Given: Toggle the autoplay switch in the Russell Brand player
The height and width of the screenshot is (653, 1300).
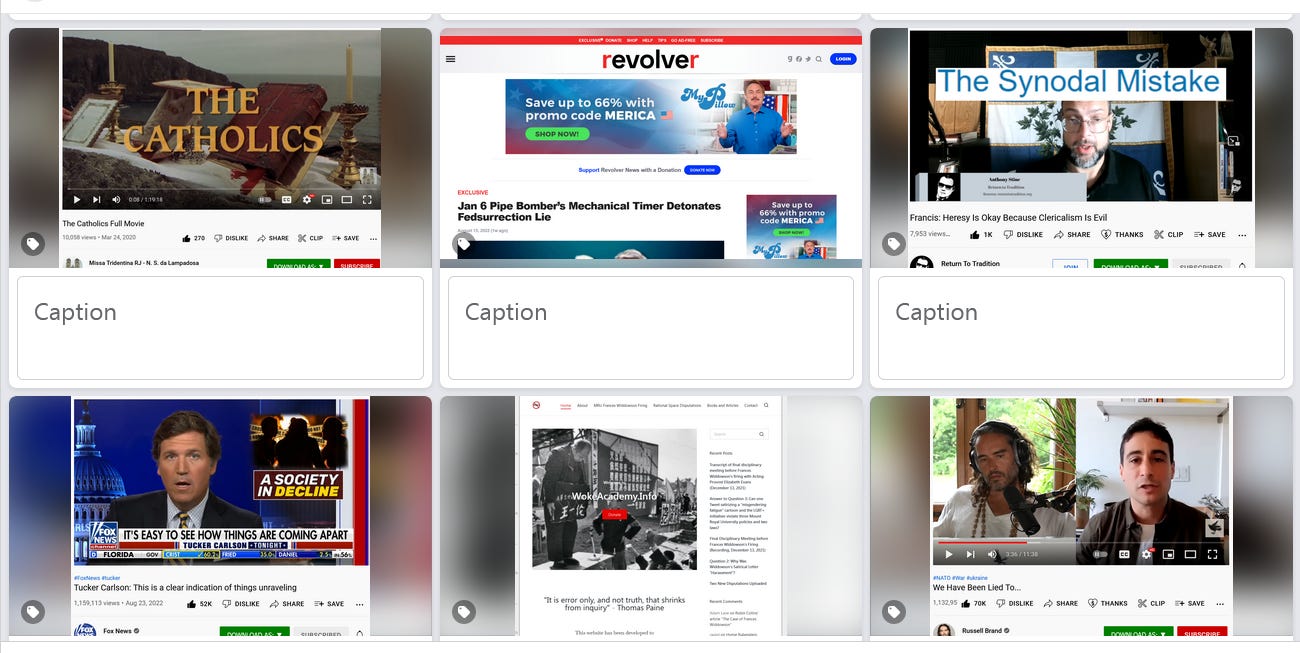Looking at the screenshot, I should pos(1101,554).
